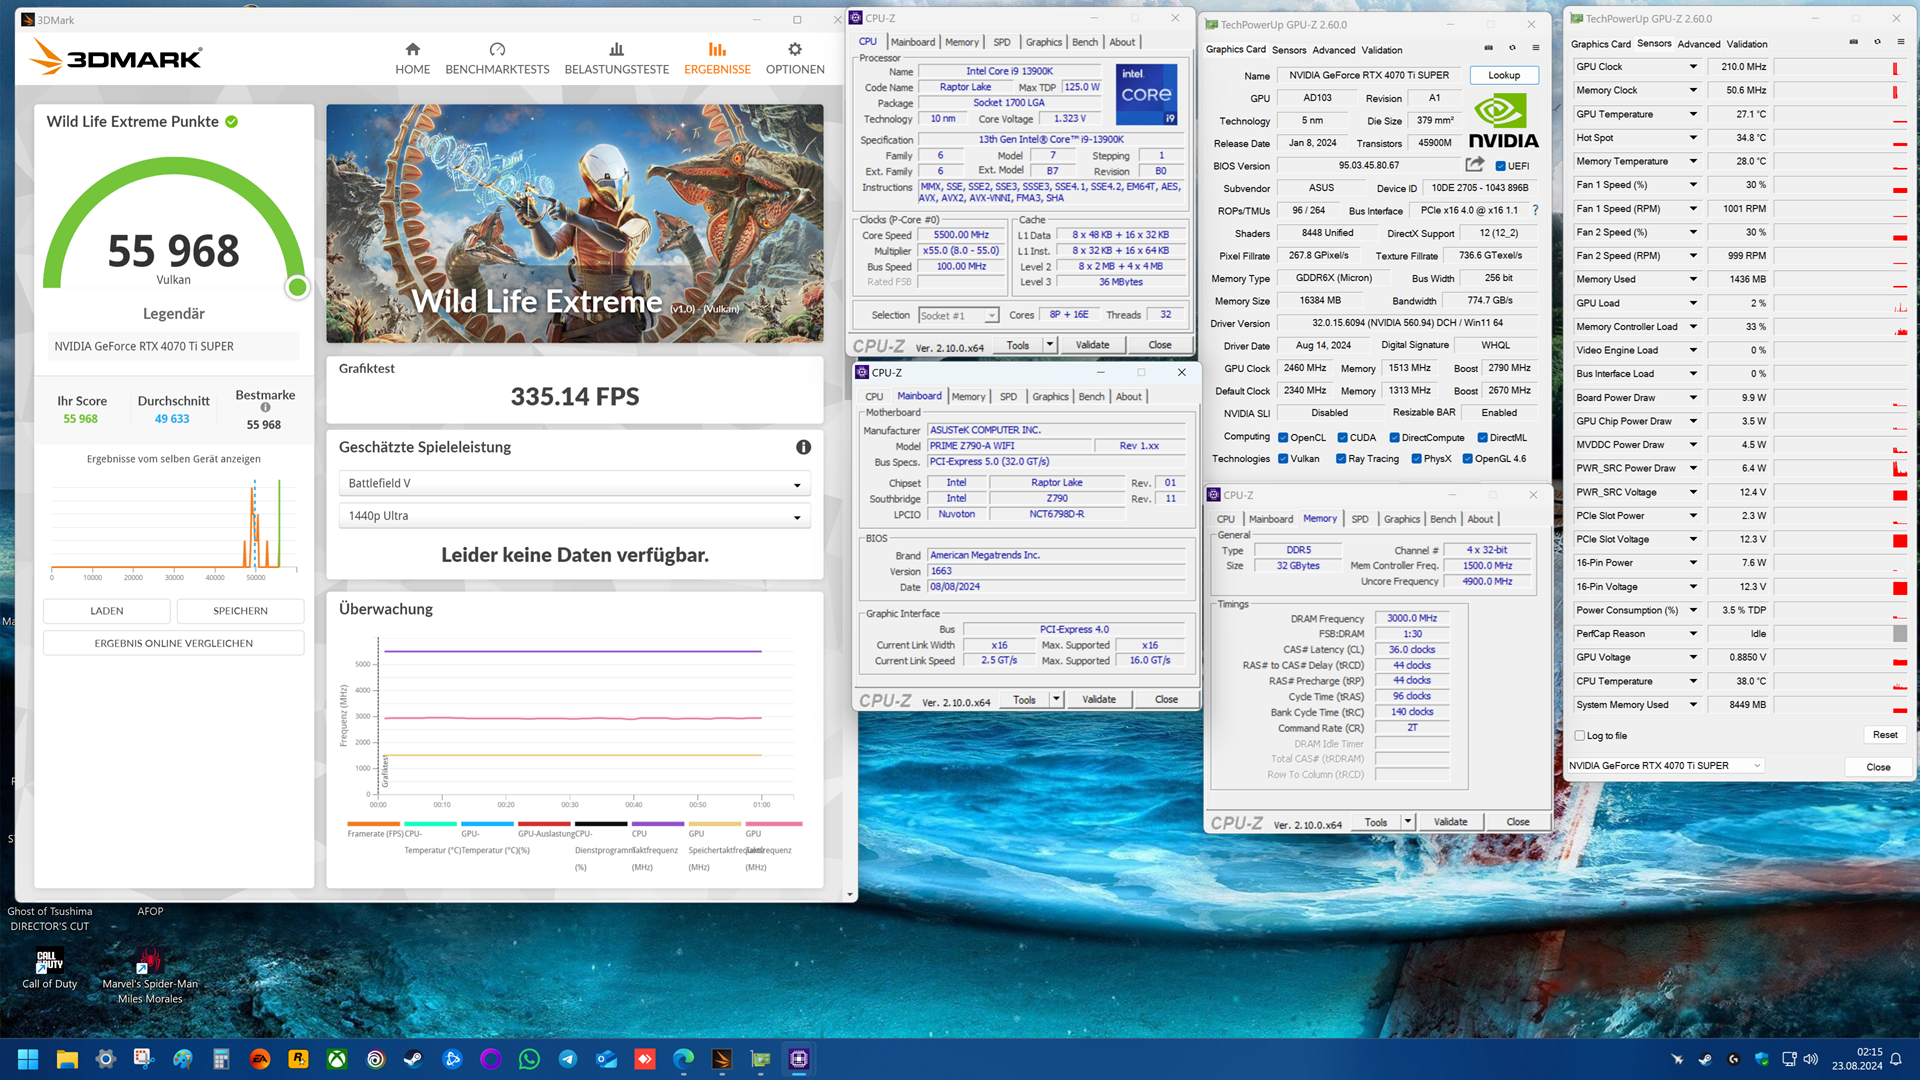
Task: Open Validation tab in GPU-Z Sensors window
Action: click(1747, 44)
